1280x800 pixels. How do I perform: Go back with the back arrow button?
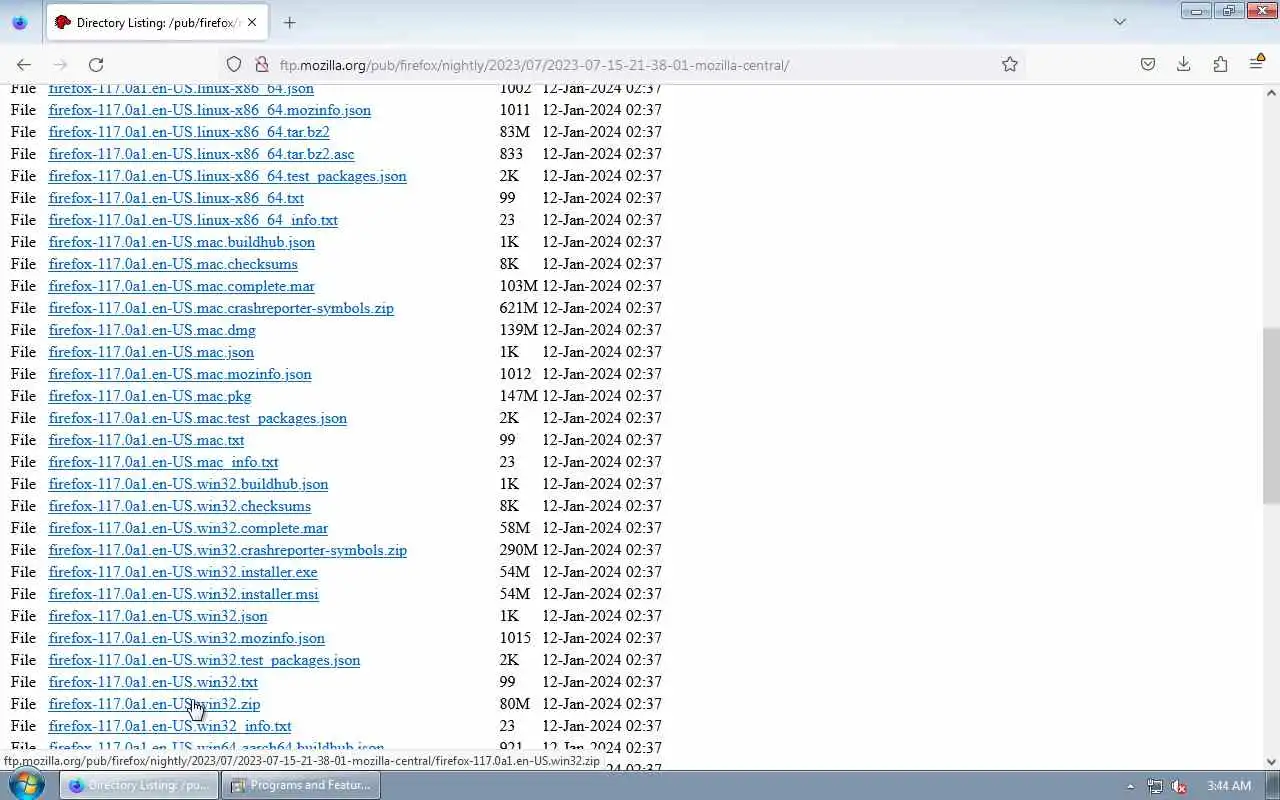[x=24, y=64]
